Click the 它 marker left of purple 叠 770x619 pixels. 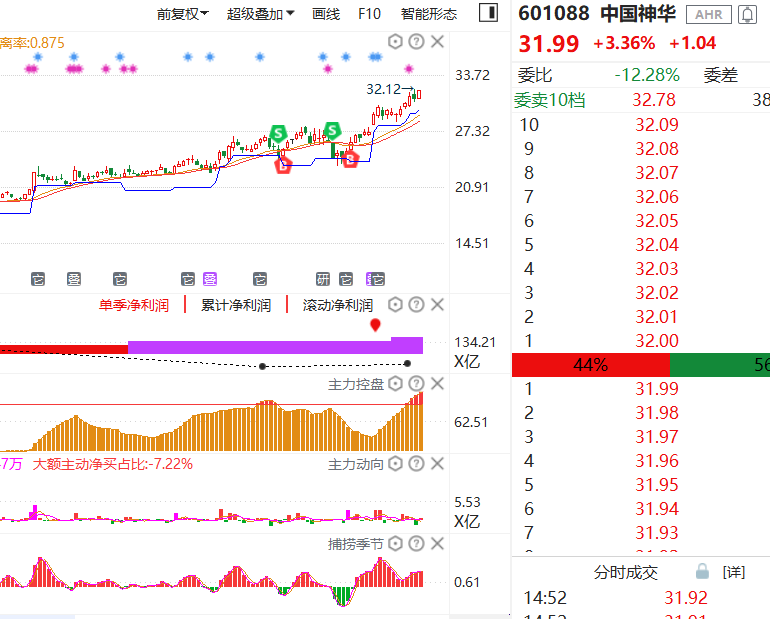[x=188, y=279]
